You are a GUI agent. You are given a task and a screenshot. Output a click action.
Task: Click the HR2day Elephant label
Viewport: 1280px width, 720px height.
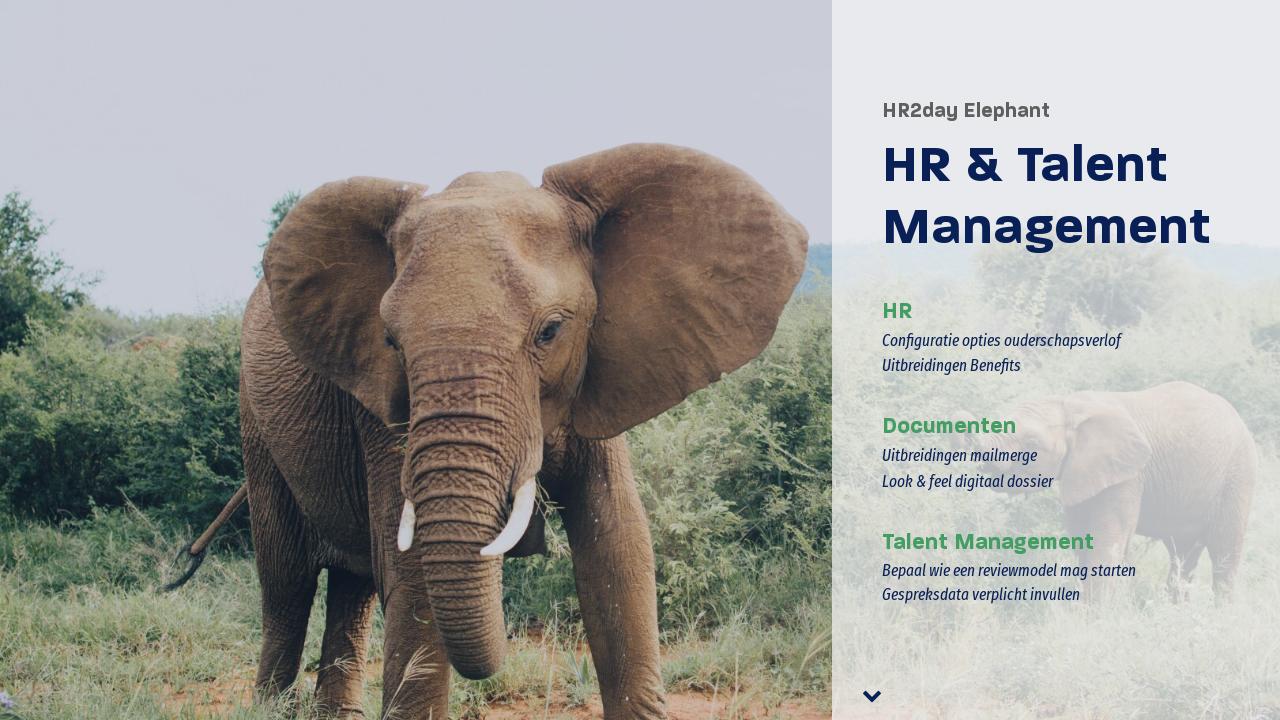point(965,111)
